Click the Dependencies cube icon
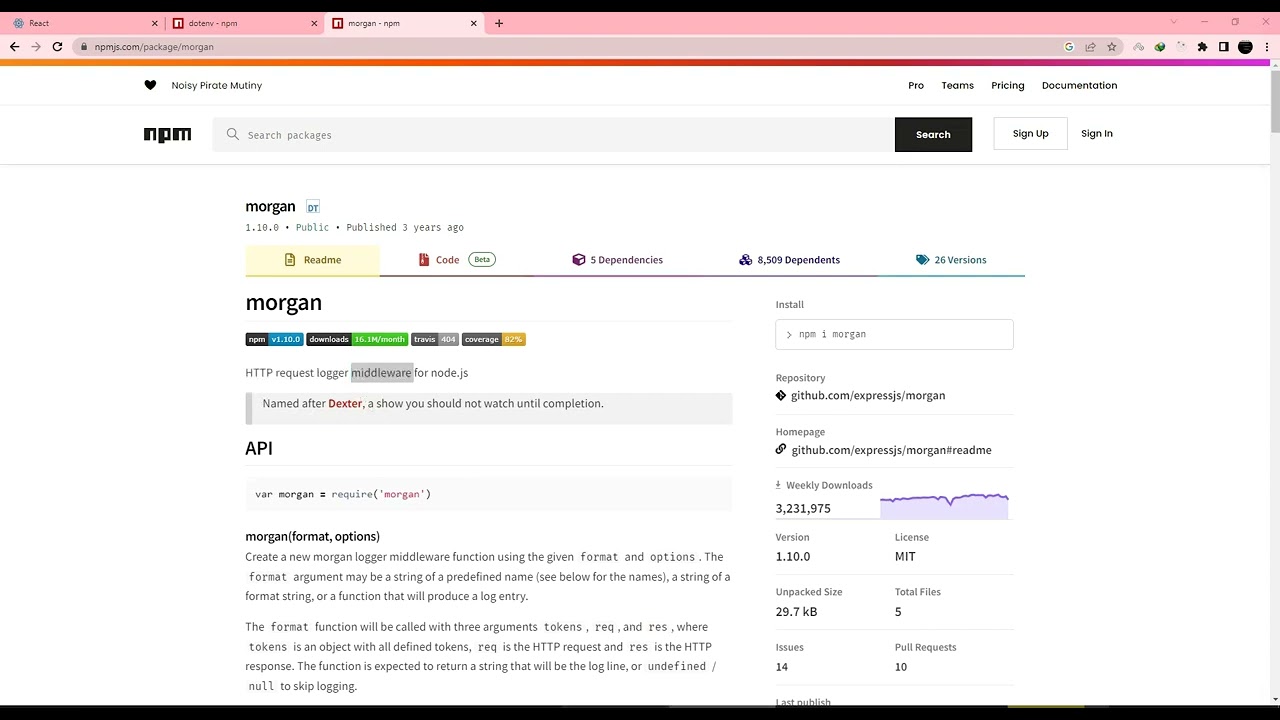 click(x=578, y=260)
